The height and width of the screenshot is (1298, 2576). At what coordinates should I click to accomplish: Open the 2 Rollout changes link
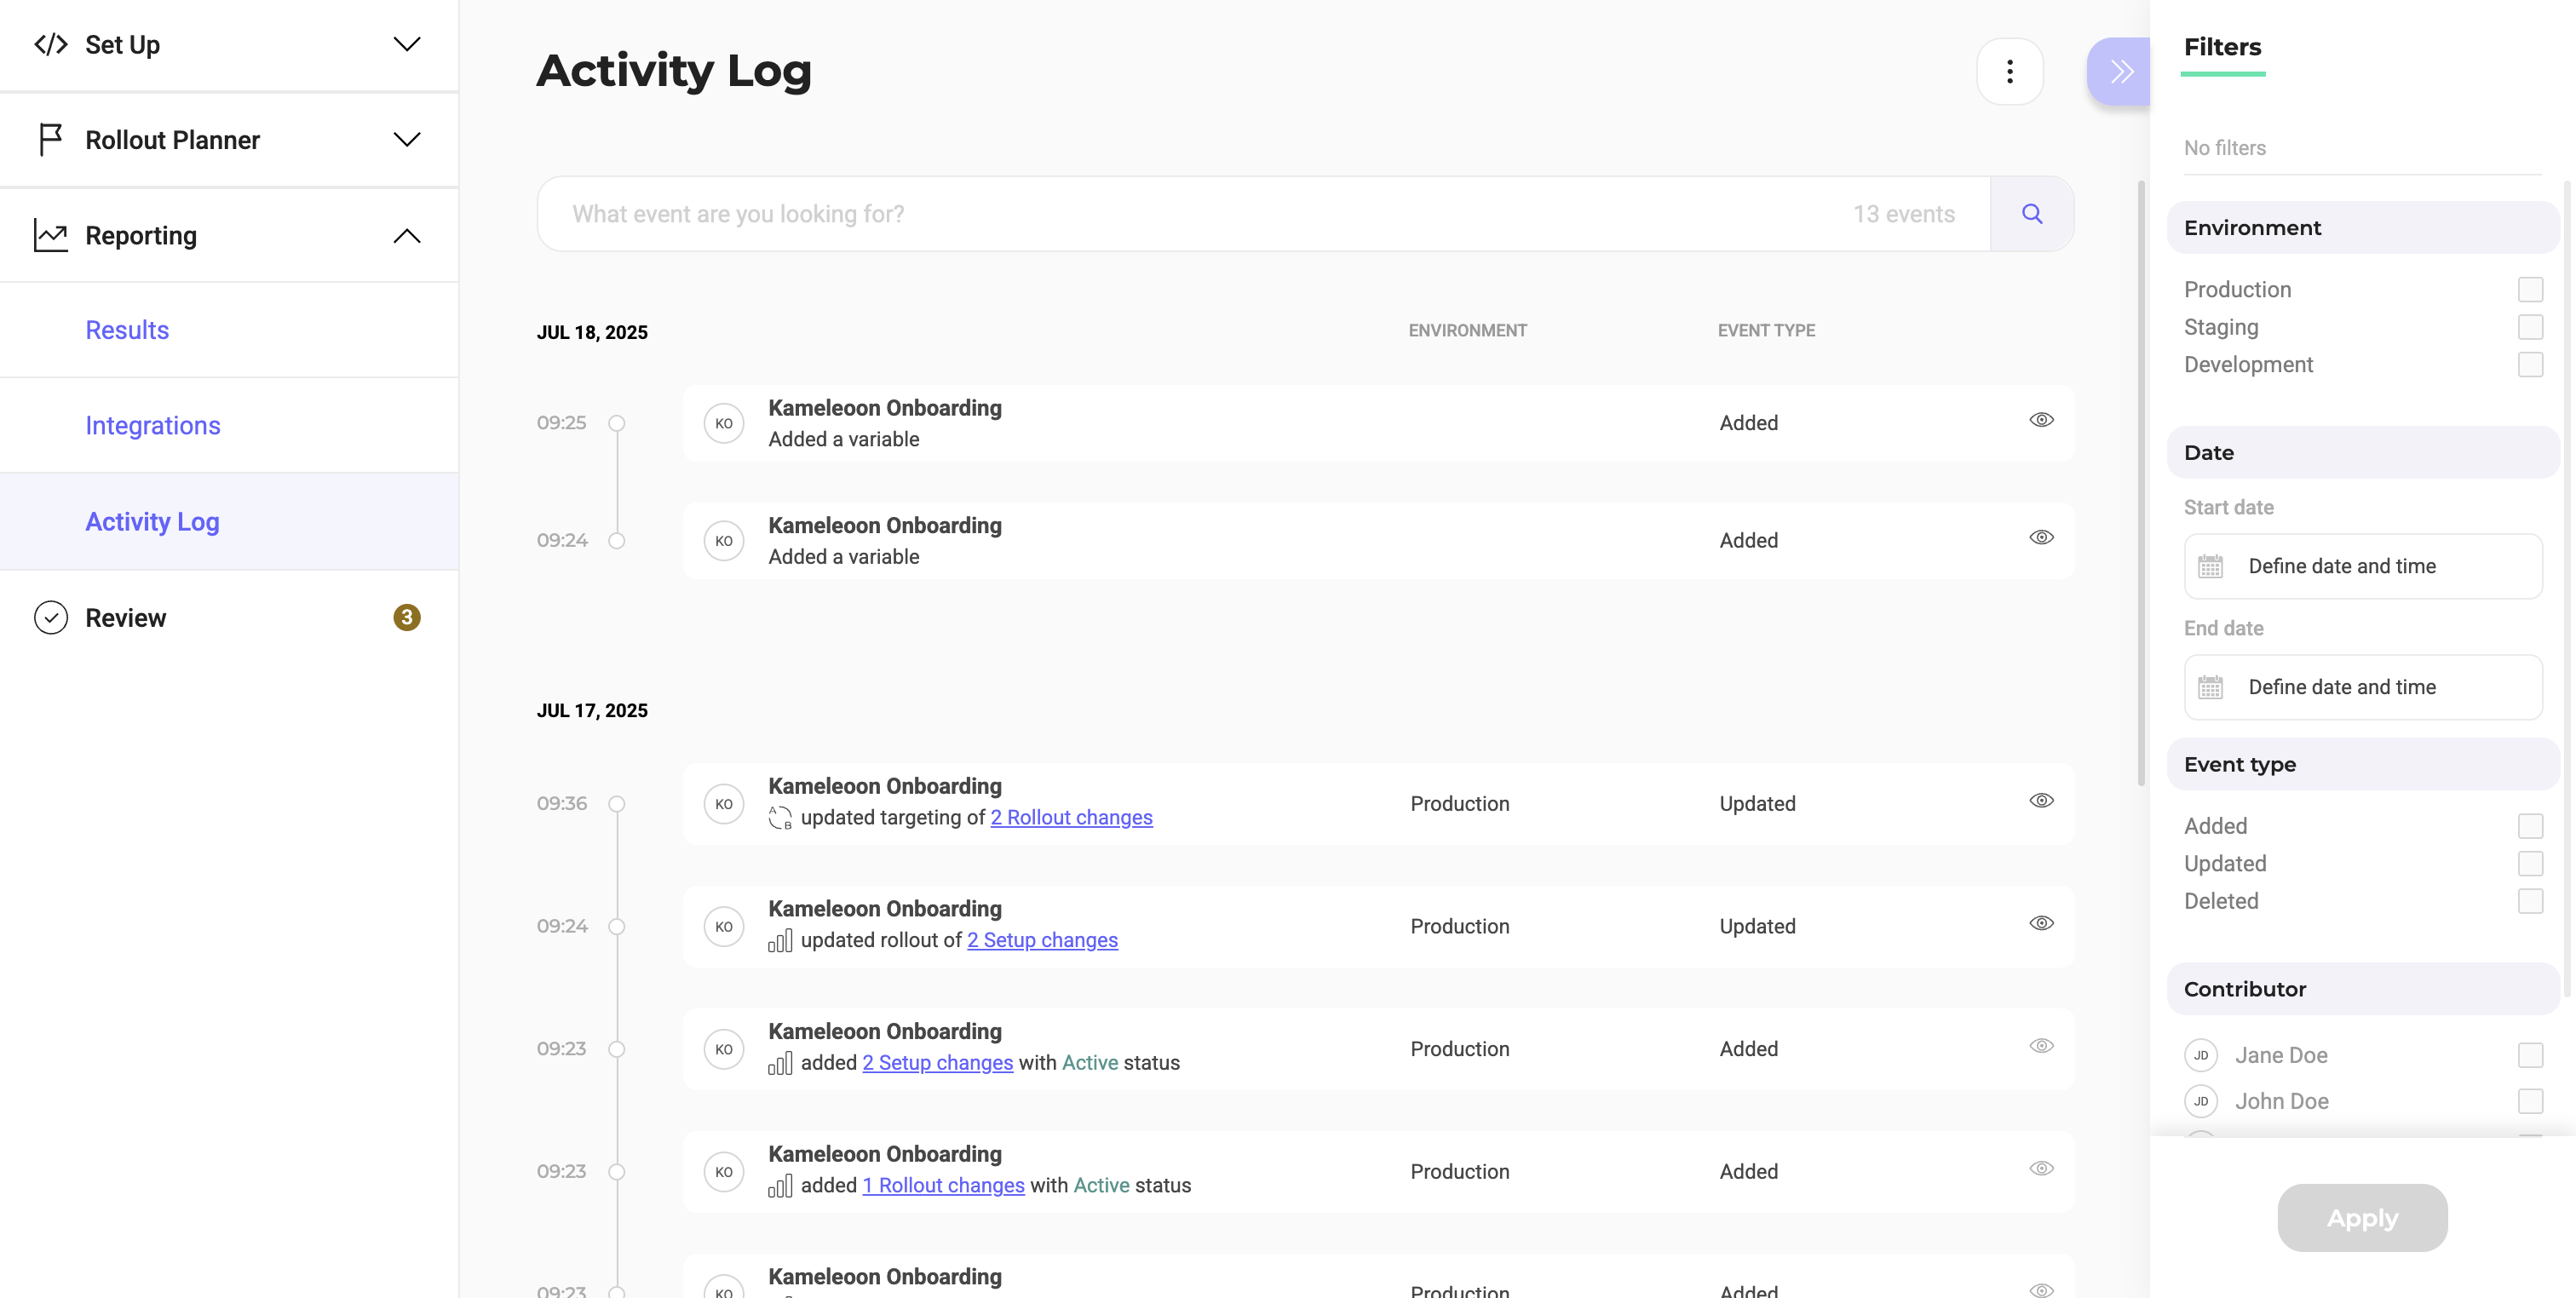1071,818
